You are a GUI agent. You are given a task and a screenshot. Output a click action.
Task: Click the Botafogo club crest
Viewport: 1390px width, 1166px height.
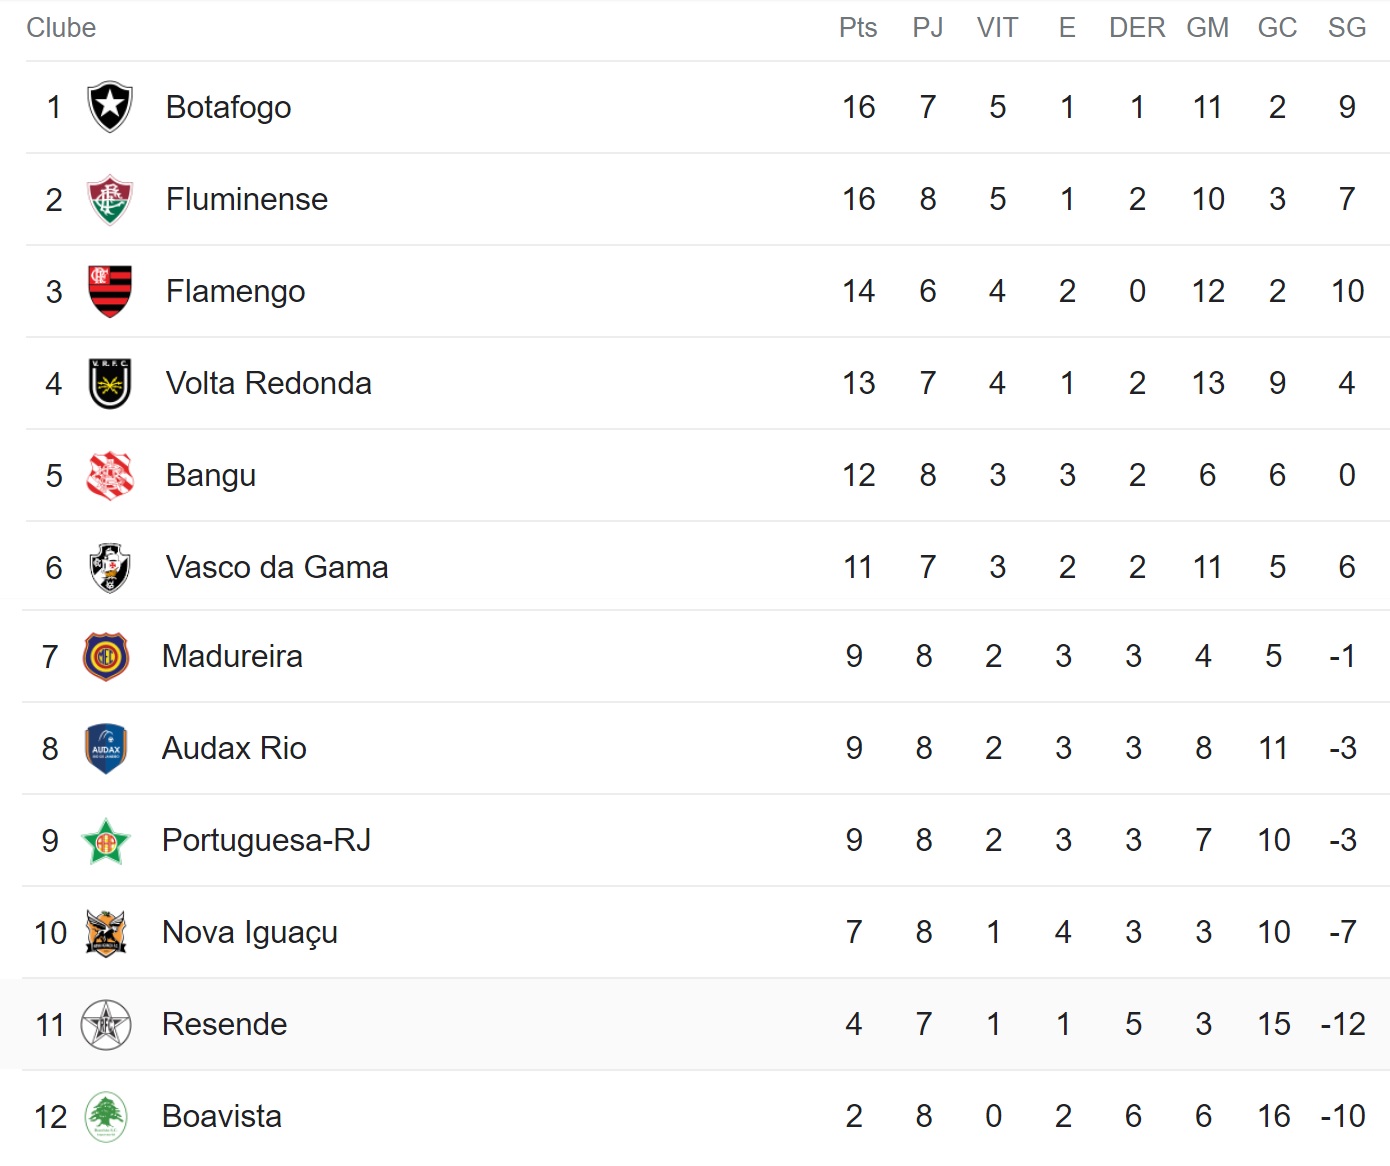(110, 107)
